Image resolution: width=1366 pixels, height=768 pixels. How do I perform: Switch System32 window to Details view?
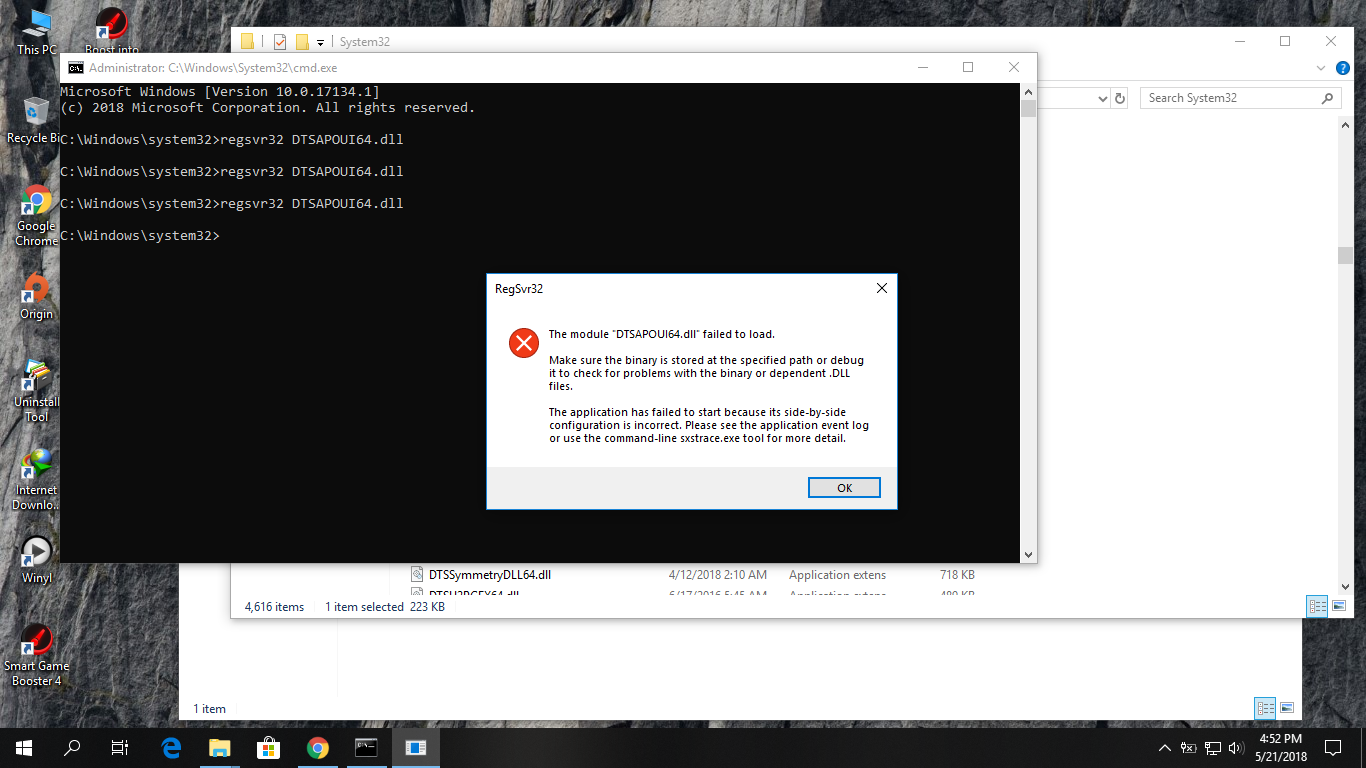1317,606
